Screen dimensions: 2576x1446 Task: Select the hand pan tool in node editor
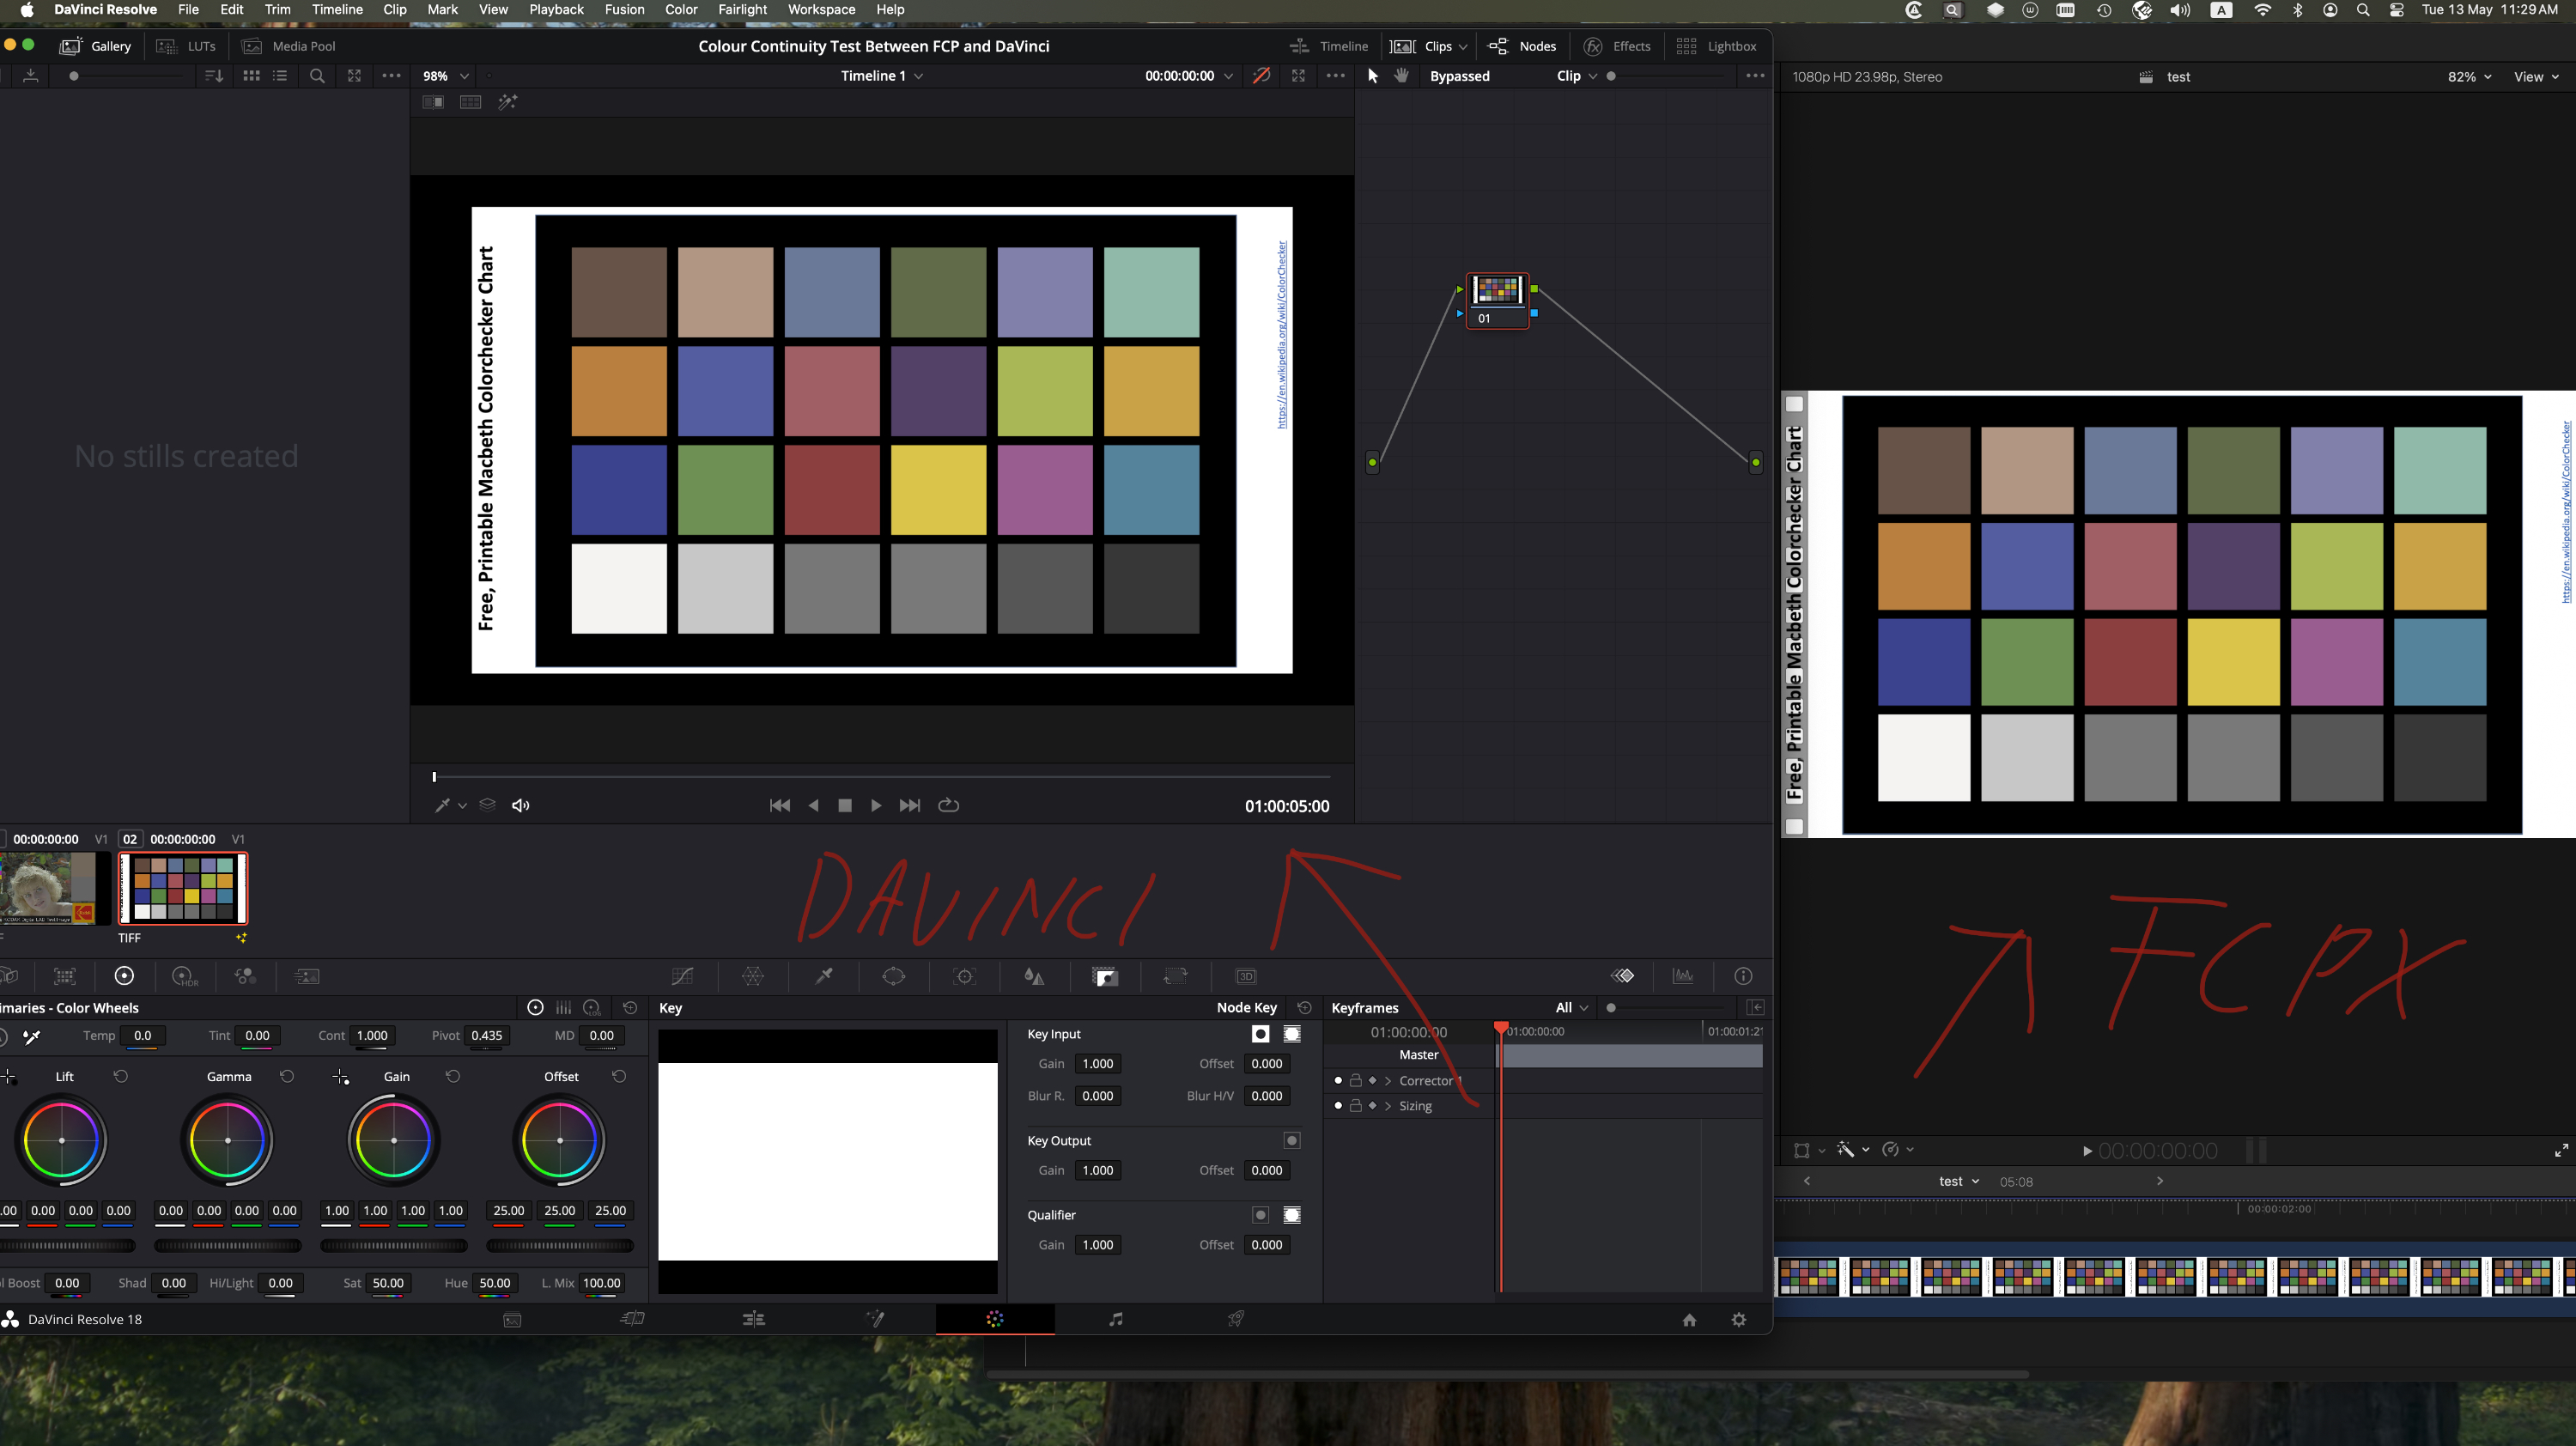click(x=1402, y=76)
